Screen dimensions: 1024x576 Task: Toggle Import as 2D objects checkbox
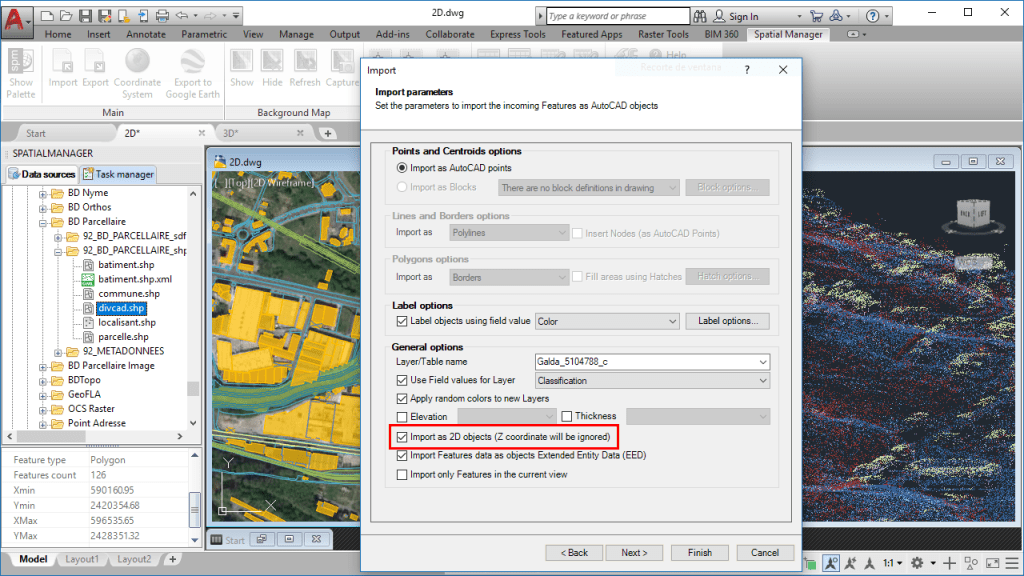(402, 437)
